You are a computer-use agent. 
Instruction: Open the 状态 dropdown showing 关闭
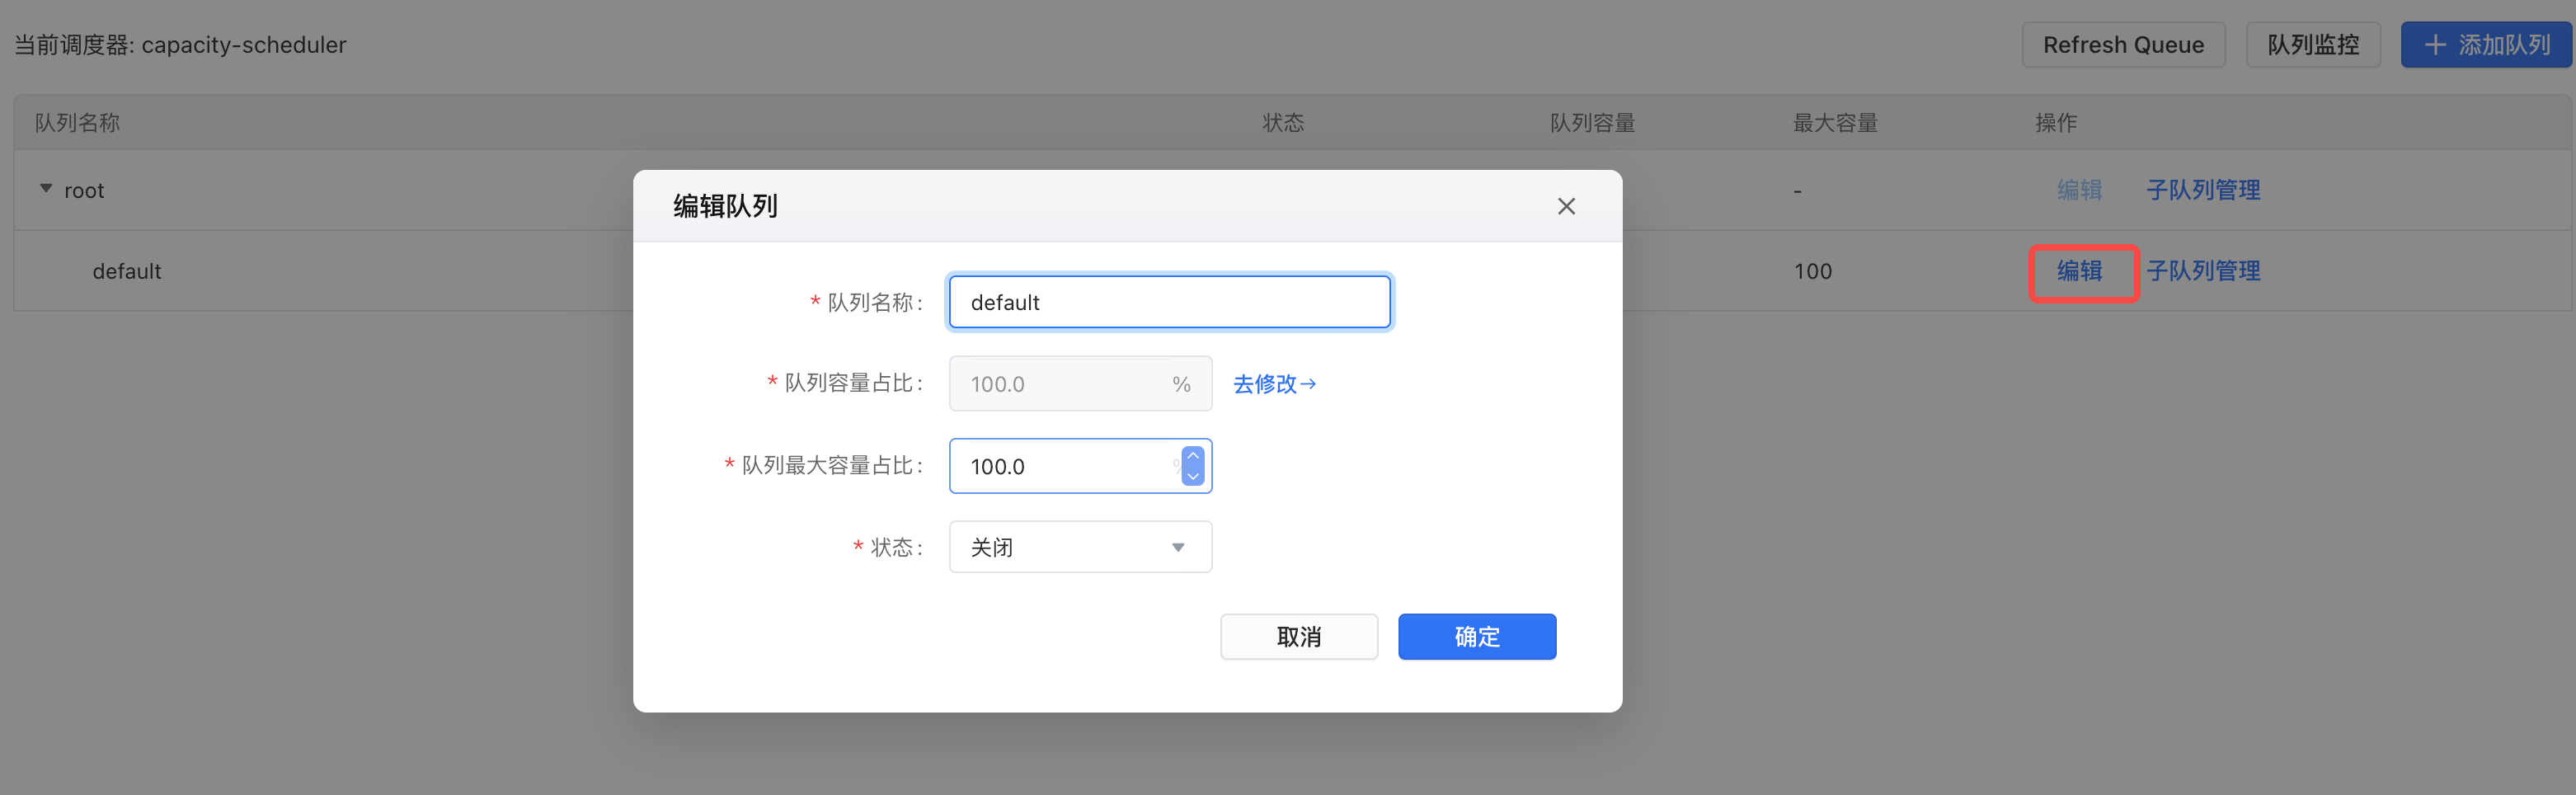[x=1080, y=547]
